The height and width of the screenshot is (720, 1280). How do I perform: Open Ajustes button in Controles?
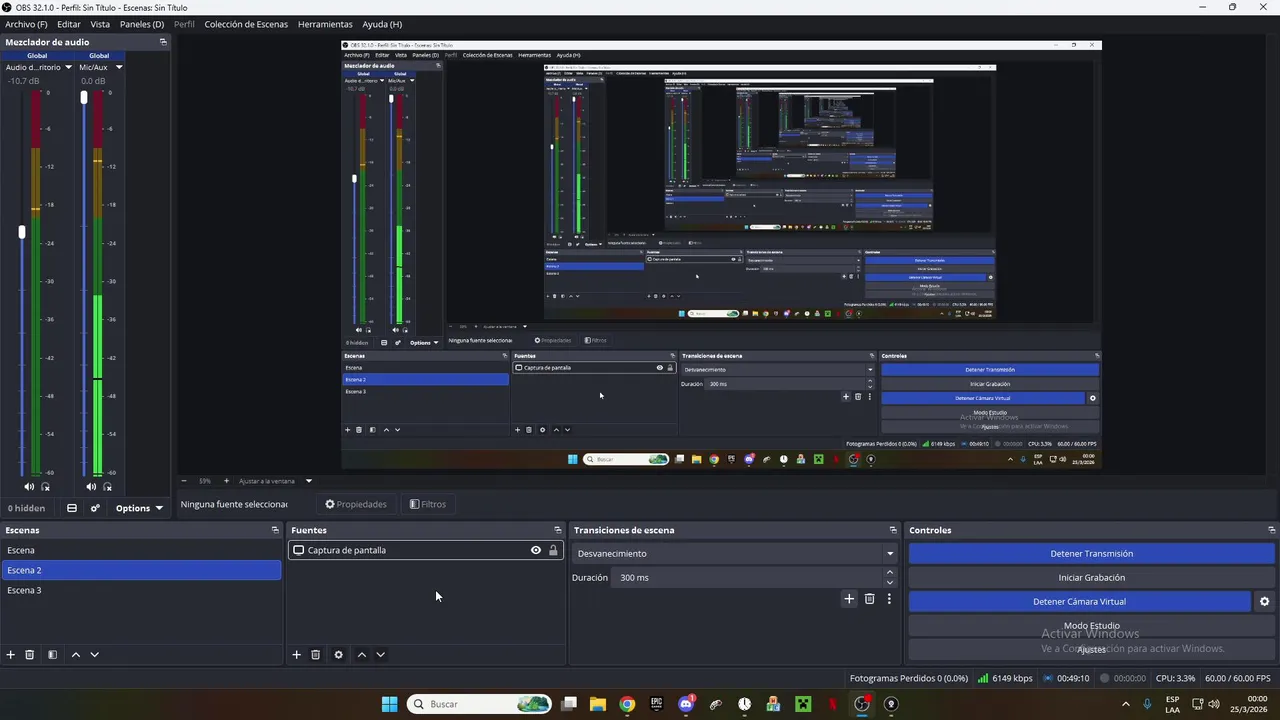pos(1092,649)
